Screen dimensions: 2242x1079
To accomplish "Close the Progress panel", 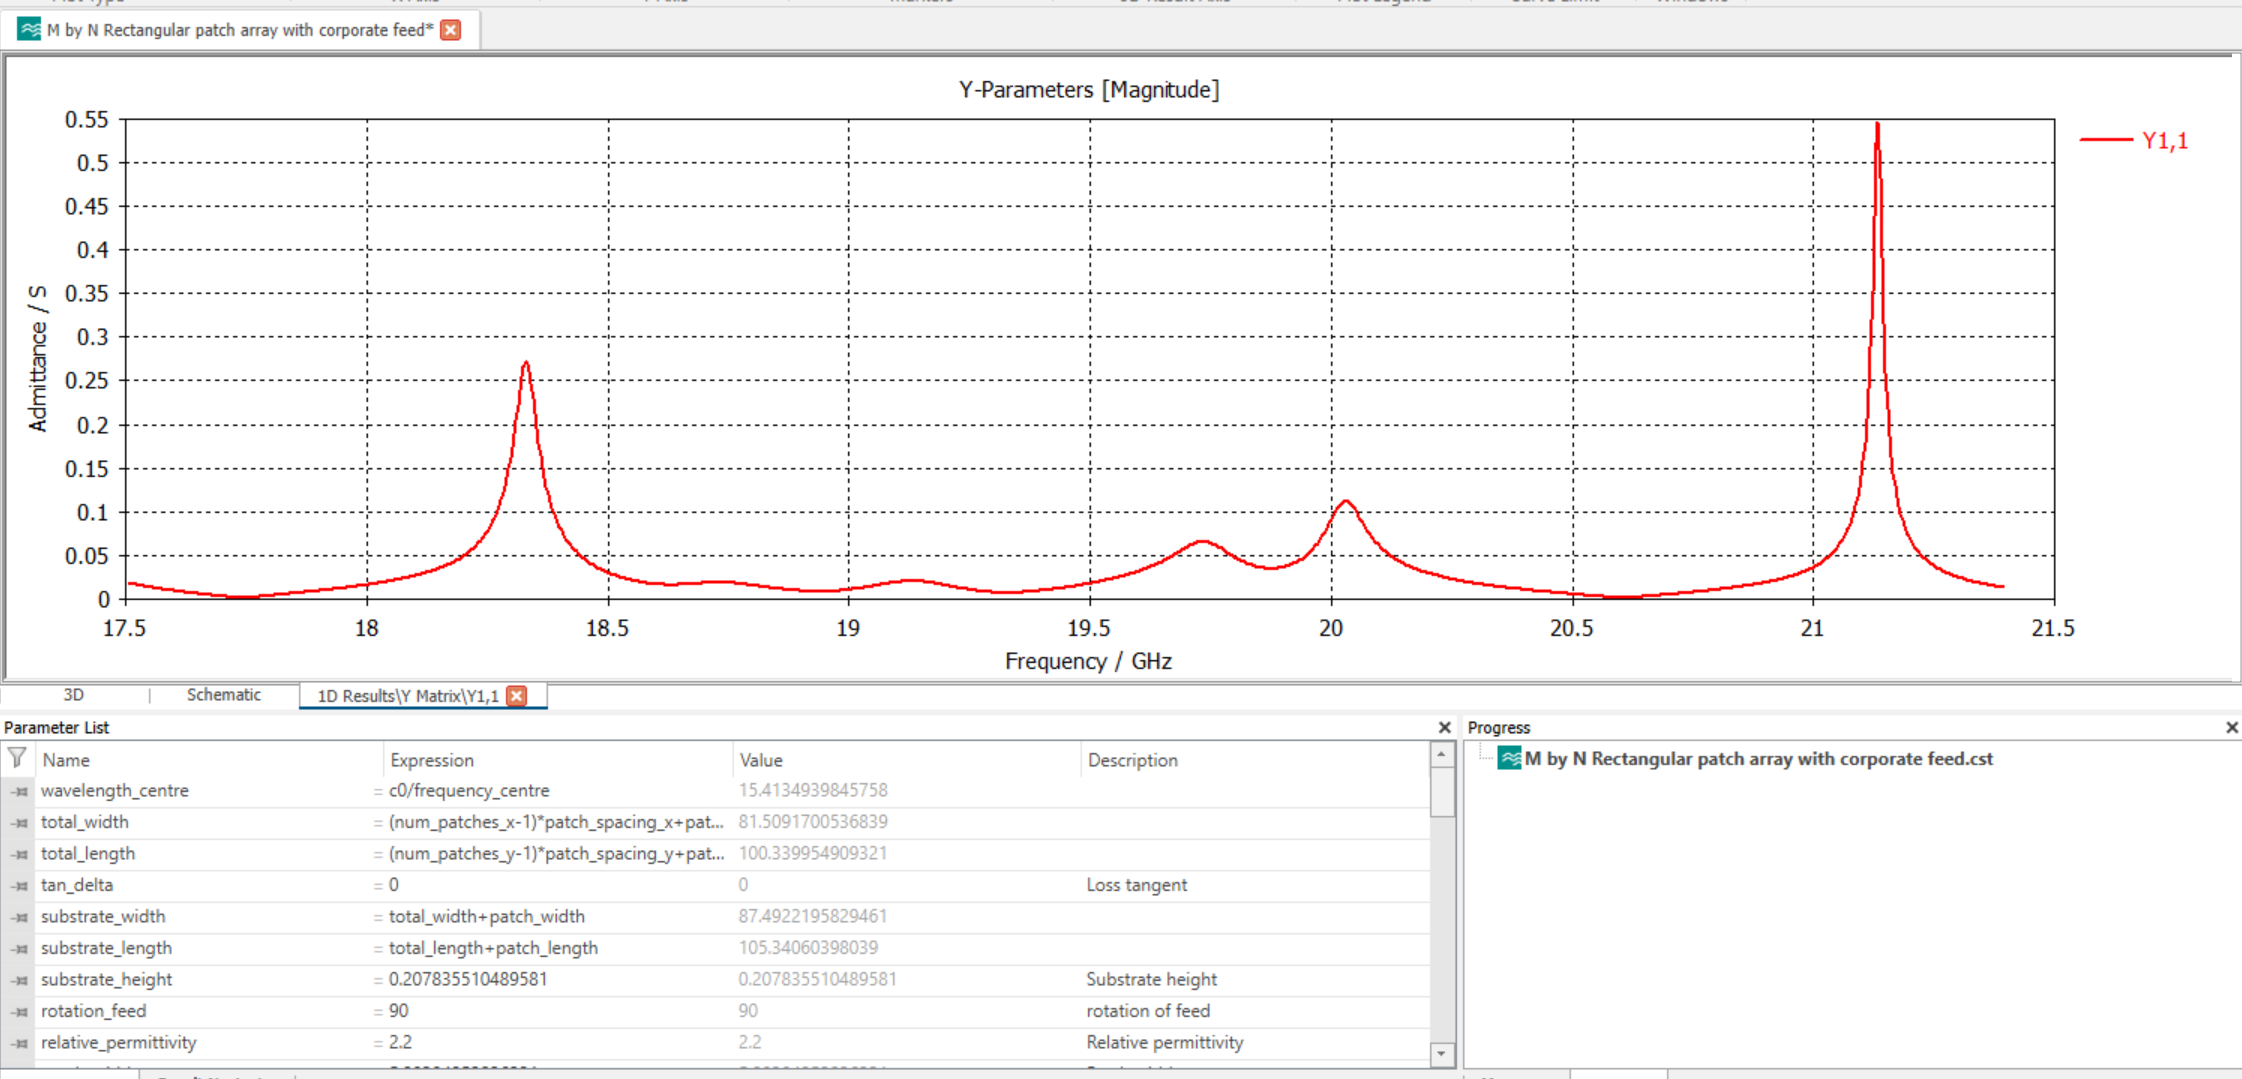I will (x=2231, y=728).
